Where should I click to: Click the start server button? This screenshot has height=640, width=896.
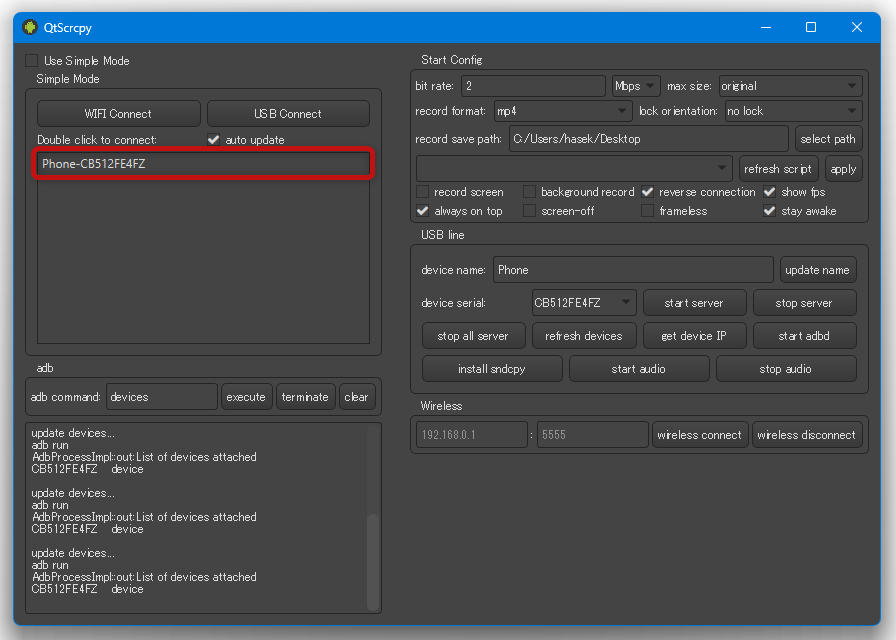point(694,303)
